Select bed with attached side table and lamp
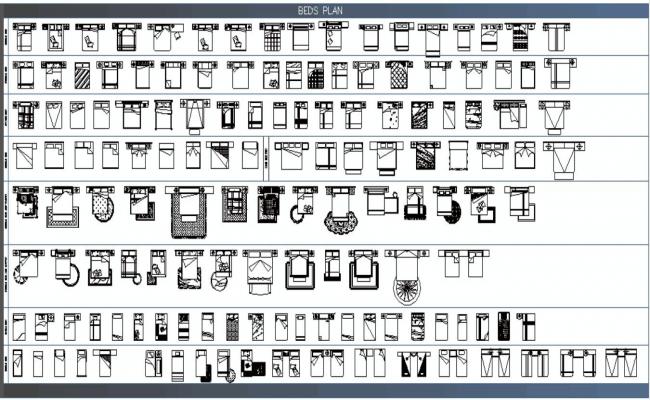 pyautogui.click(x=381, y=201)
